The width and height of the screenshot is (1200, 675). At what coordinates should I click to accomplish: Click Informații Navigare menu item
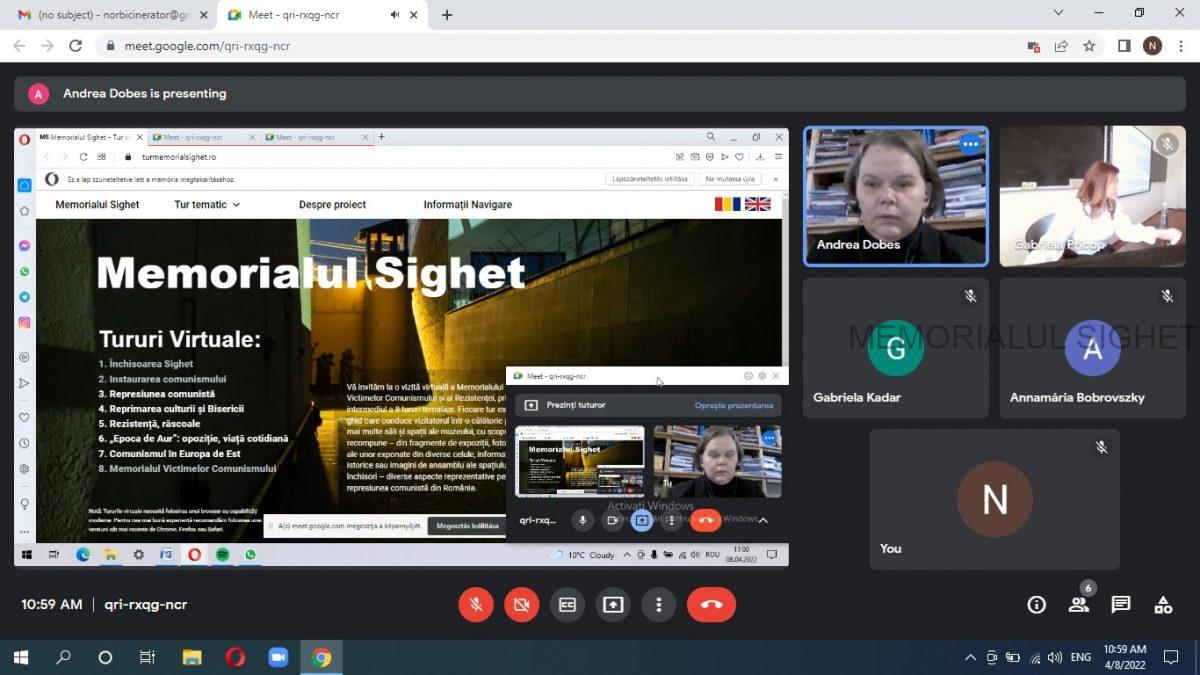pyautogui.click(x=467, y=204)
